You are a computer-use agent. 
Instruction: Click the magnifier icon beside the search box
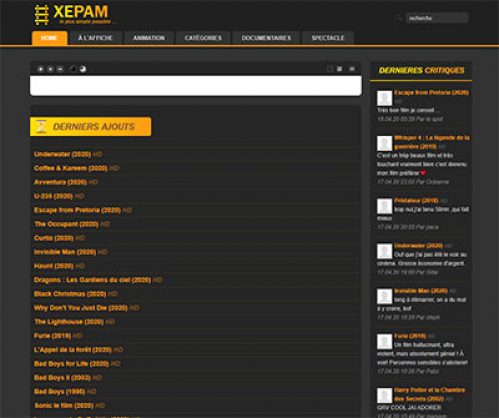(398, 18)
